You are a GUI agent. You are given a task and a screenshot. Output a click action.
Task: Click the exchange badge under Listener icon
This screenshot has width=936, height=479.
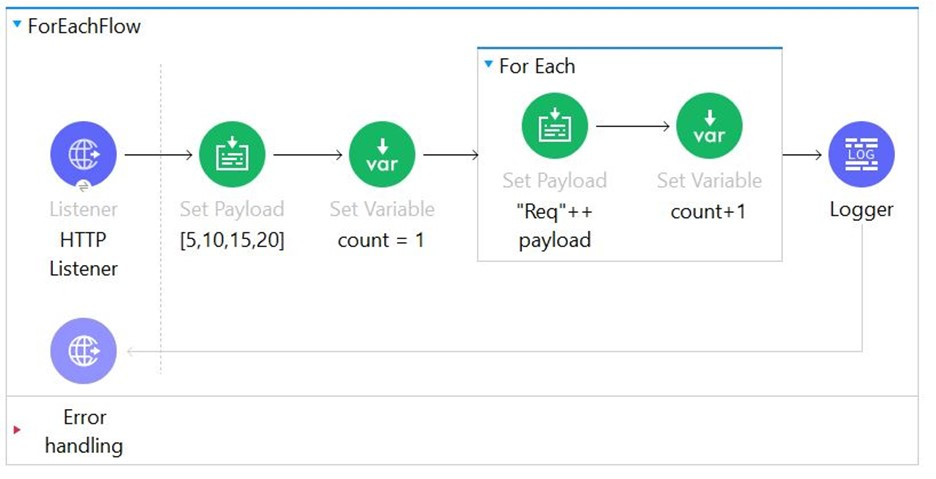click(84, 187)
